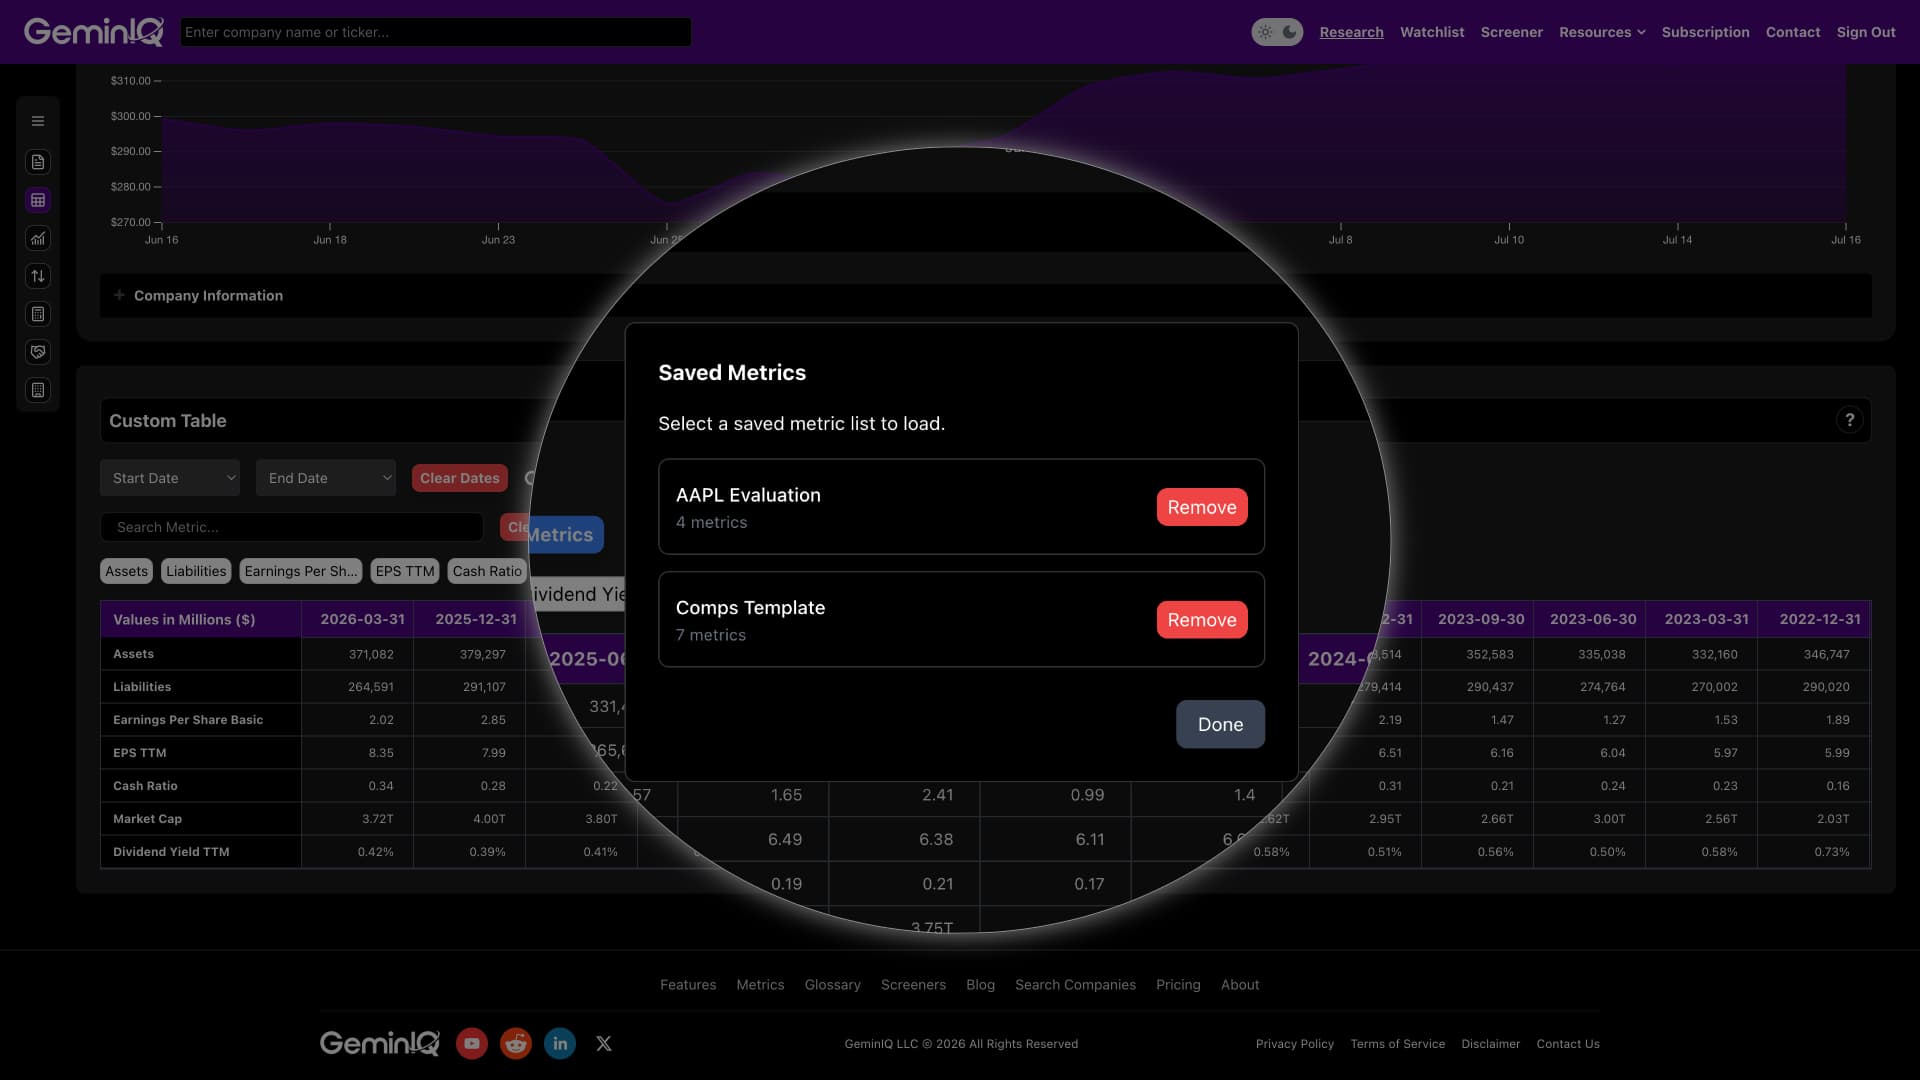This screenshot has width=1920, height=1080.
Task: Click the GeminIQ logo in the header
Action: click(94, 32)
